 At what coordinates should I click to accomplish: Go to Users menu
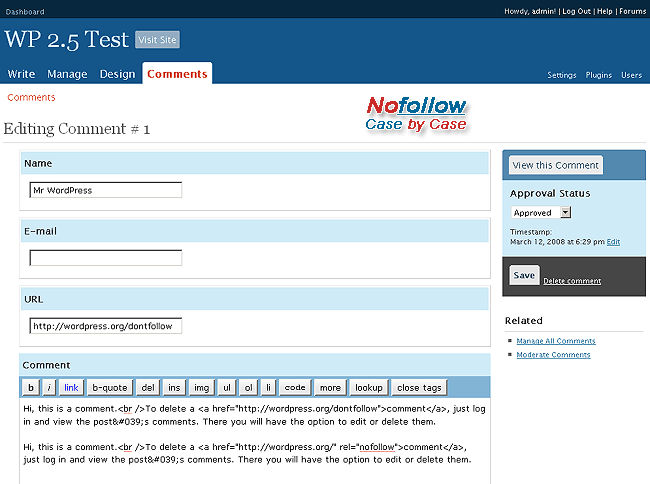tap(631, 75)
